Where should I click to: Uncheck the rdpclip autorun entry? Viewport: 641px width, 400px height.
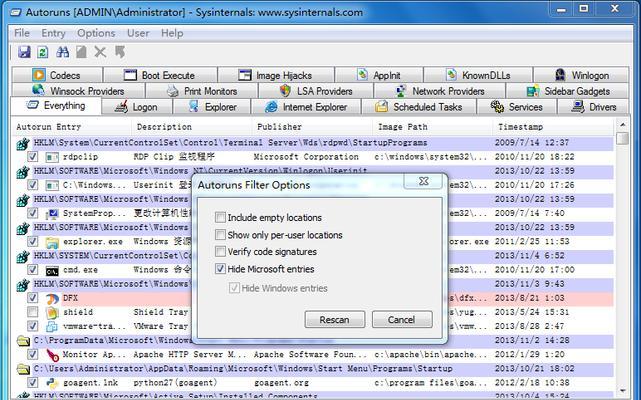click(x=32, y=157)
